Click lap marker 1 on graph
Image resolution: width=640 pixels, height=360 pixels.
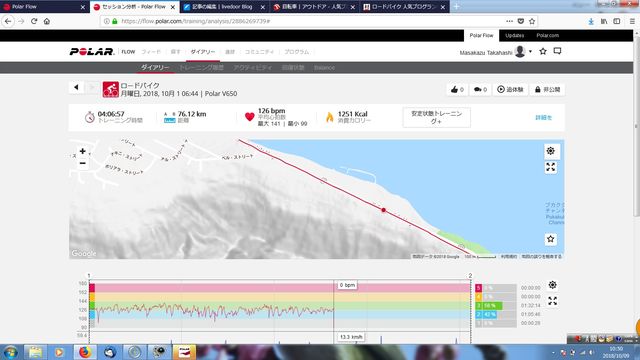click(89, 276)
